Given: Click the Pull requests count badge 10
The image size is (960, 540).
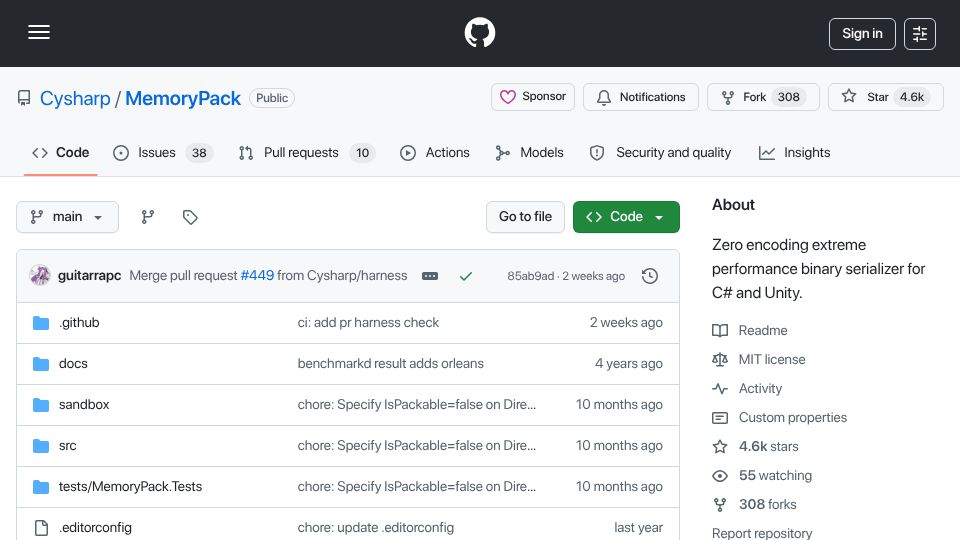Looking at the screenshot, I should [362, 153].
